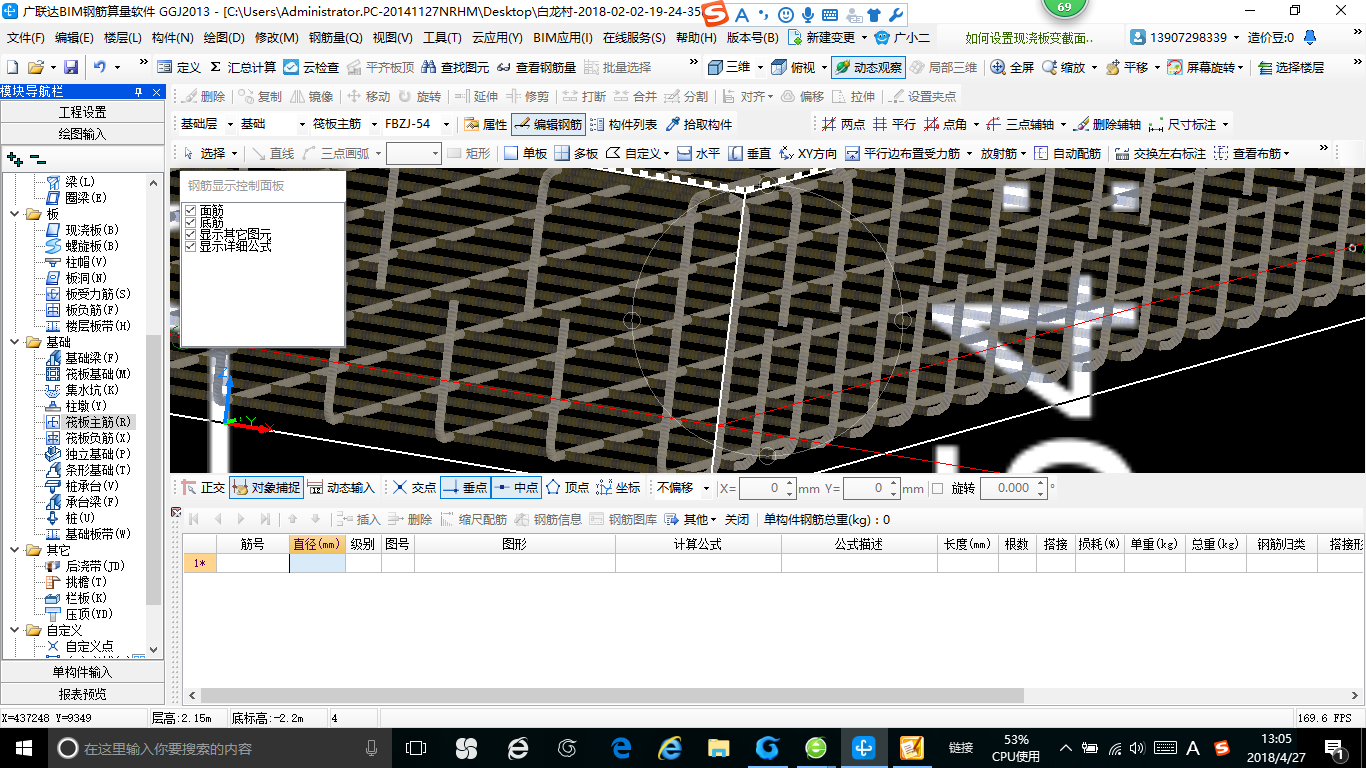Open the 工具(T) menu
The height and width of the screenshot is (768, 1366).
pyautogui.click(x=442, y=38)
